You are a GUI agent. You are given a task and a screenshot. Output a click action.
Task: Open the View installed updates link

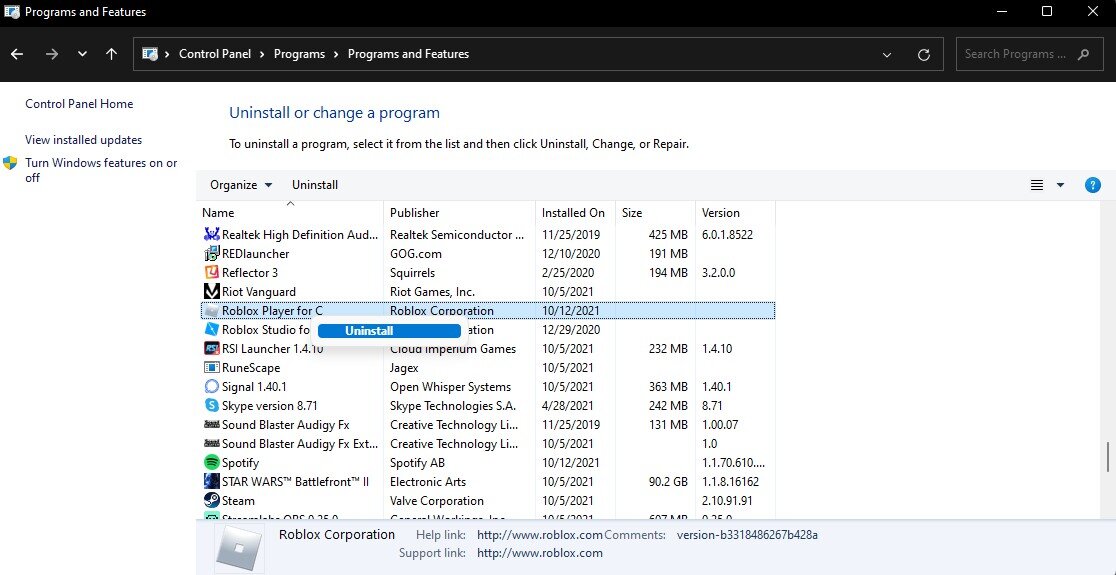click(x=84, y=140)
